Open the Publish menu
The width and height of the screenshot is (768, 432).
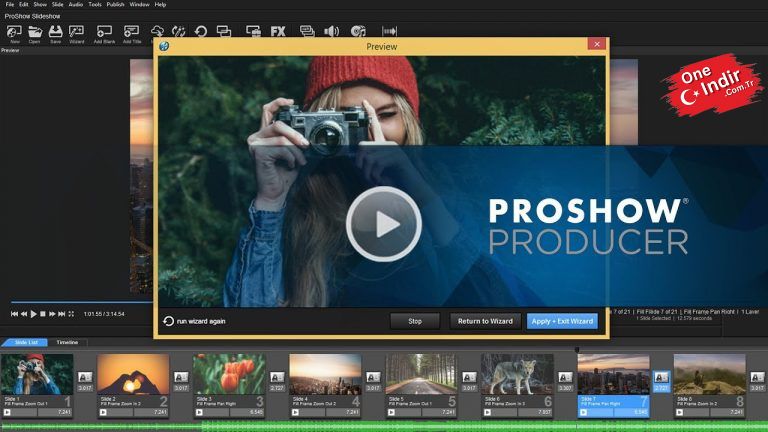tap(115, 4)
